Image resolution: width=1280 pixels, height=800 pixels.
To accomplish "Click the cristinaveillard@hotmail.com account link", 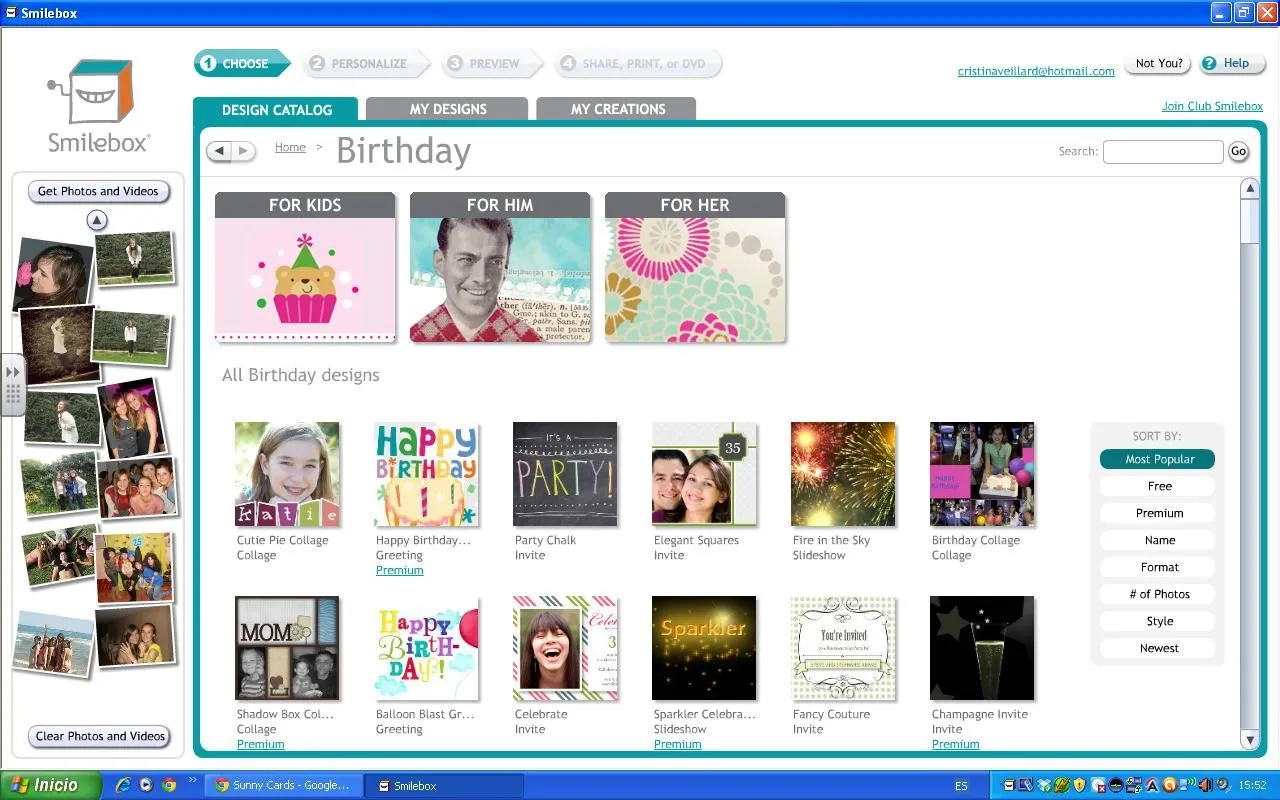I will [x=1036, y=71].
